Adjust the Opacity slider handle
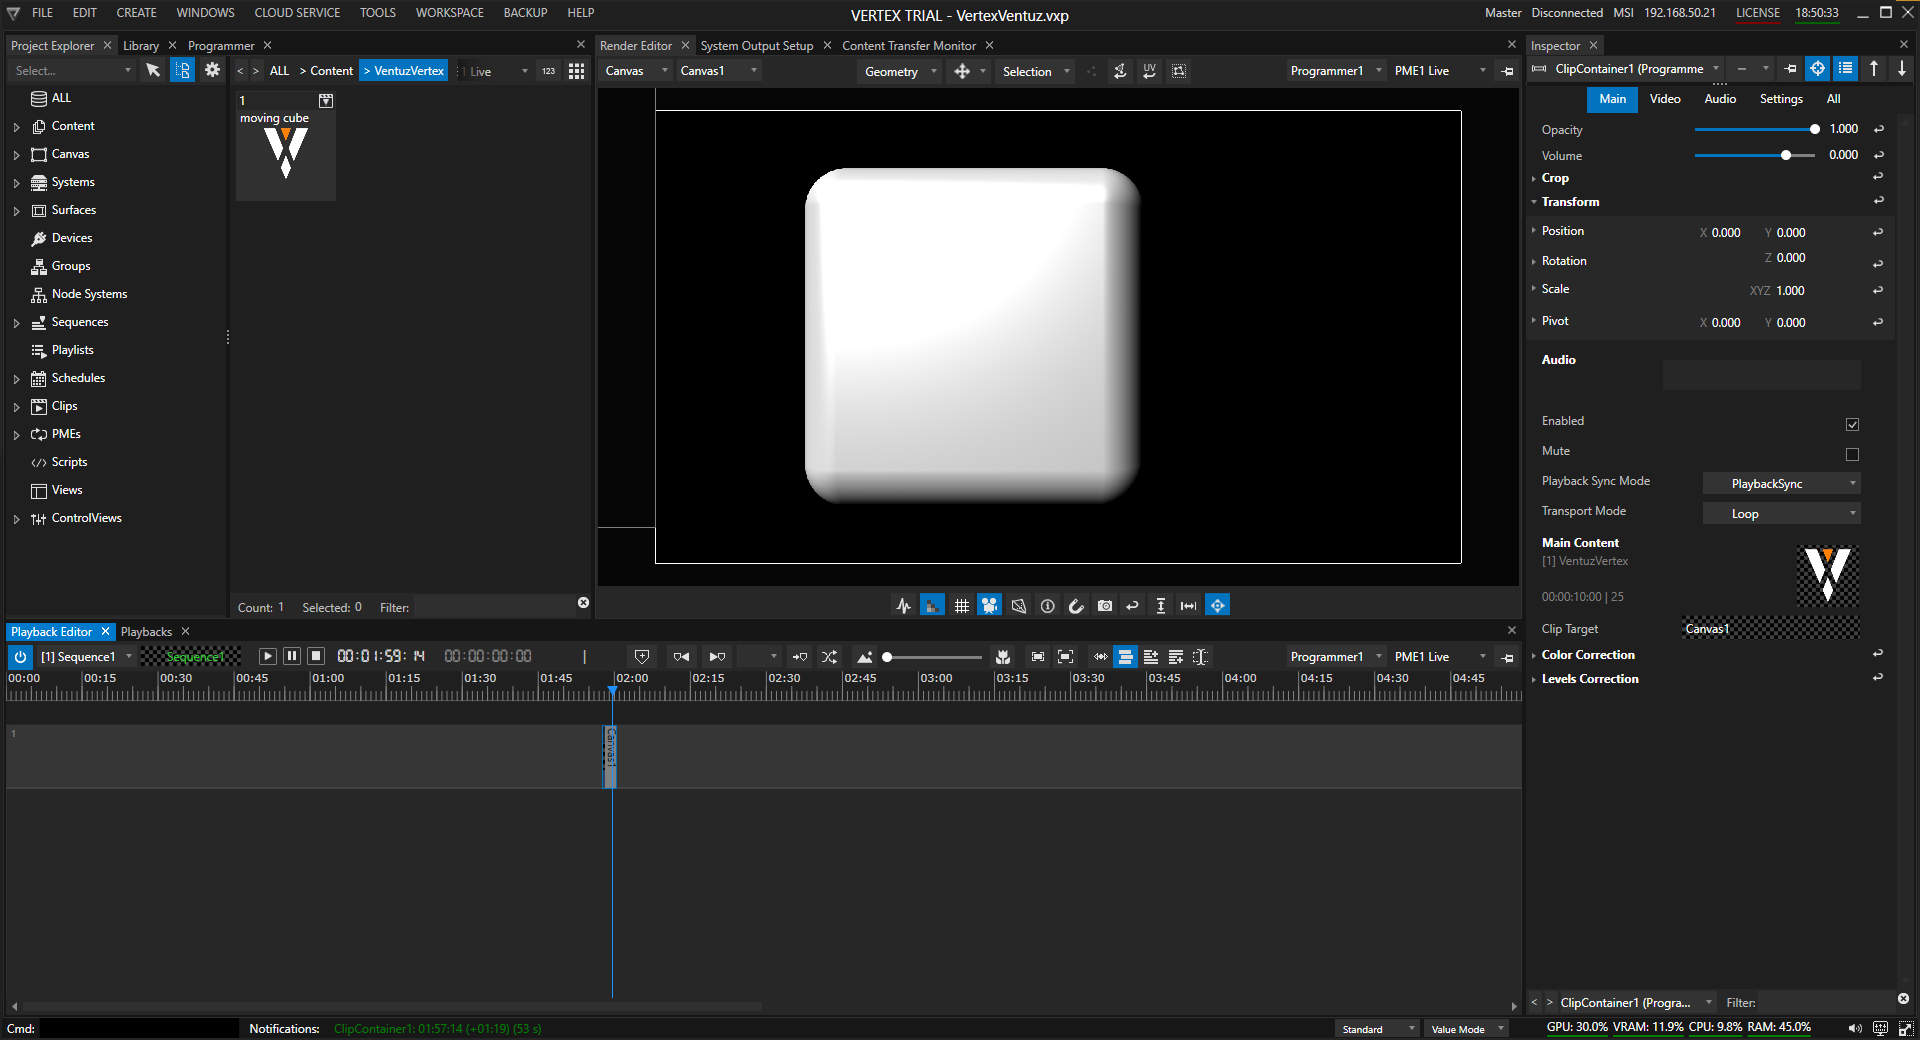This screenshot has height=1040, width=1920. [x=1814, y=129]
